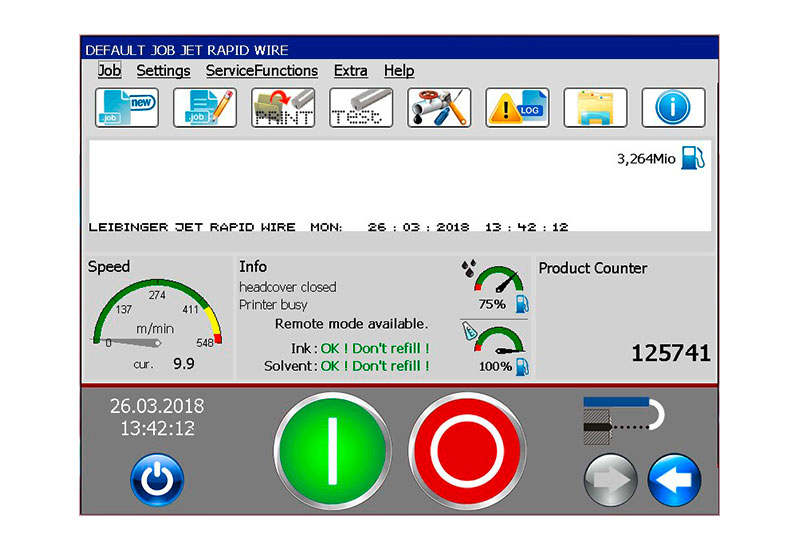This screenshot has height=550, width=800.
Task: Click the PRINT job toolbar icon
Action: [283, 108]
